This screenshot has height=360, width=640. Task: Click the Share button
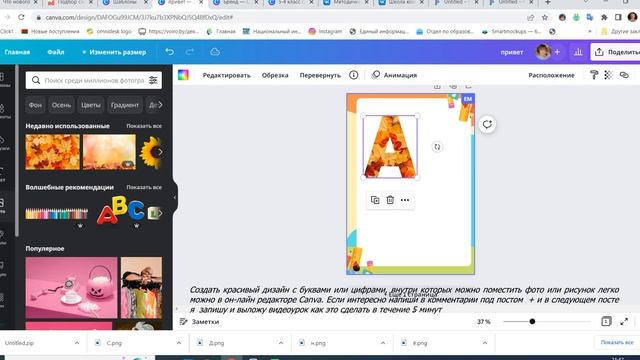616,52
